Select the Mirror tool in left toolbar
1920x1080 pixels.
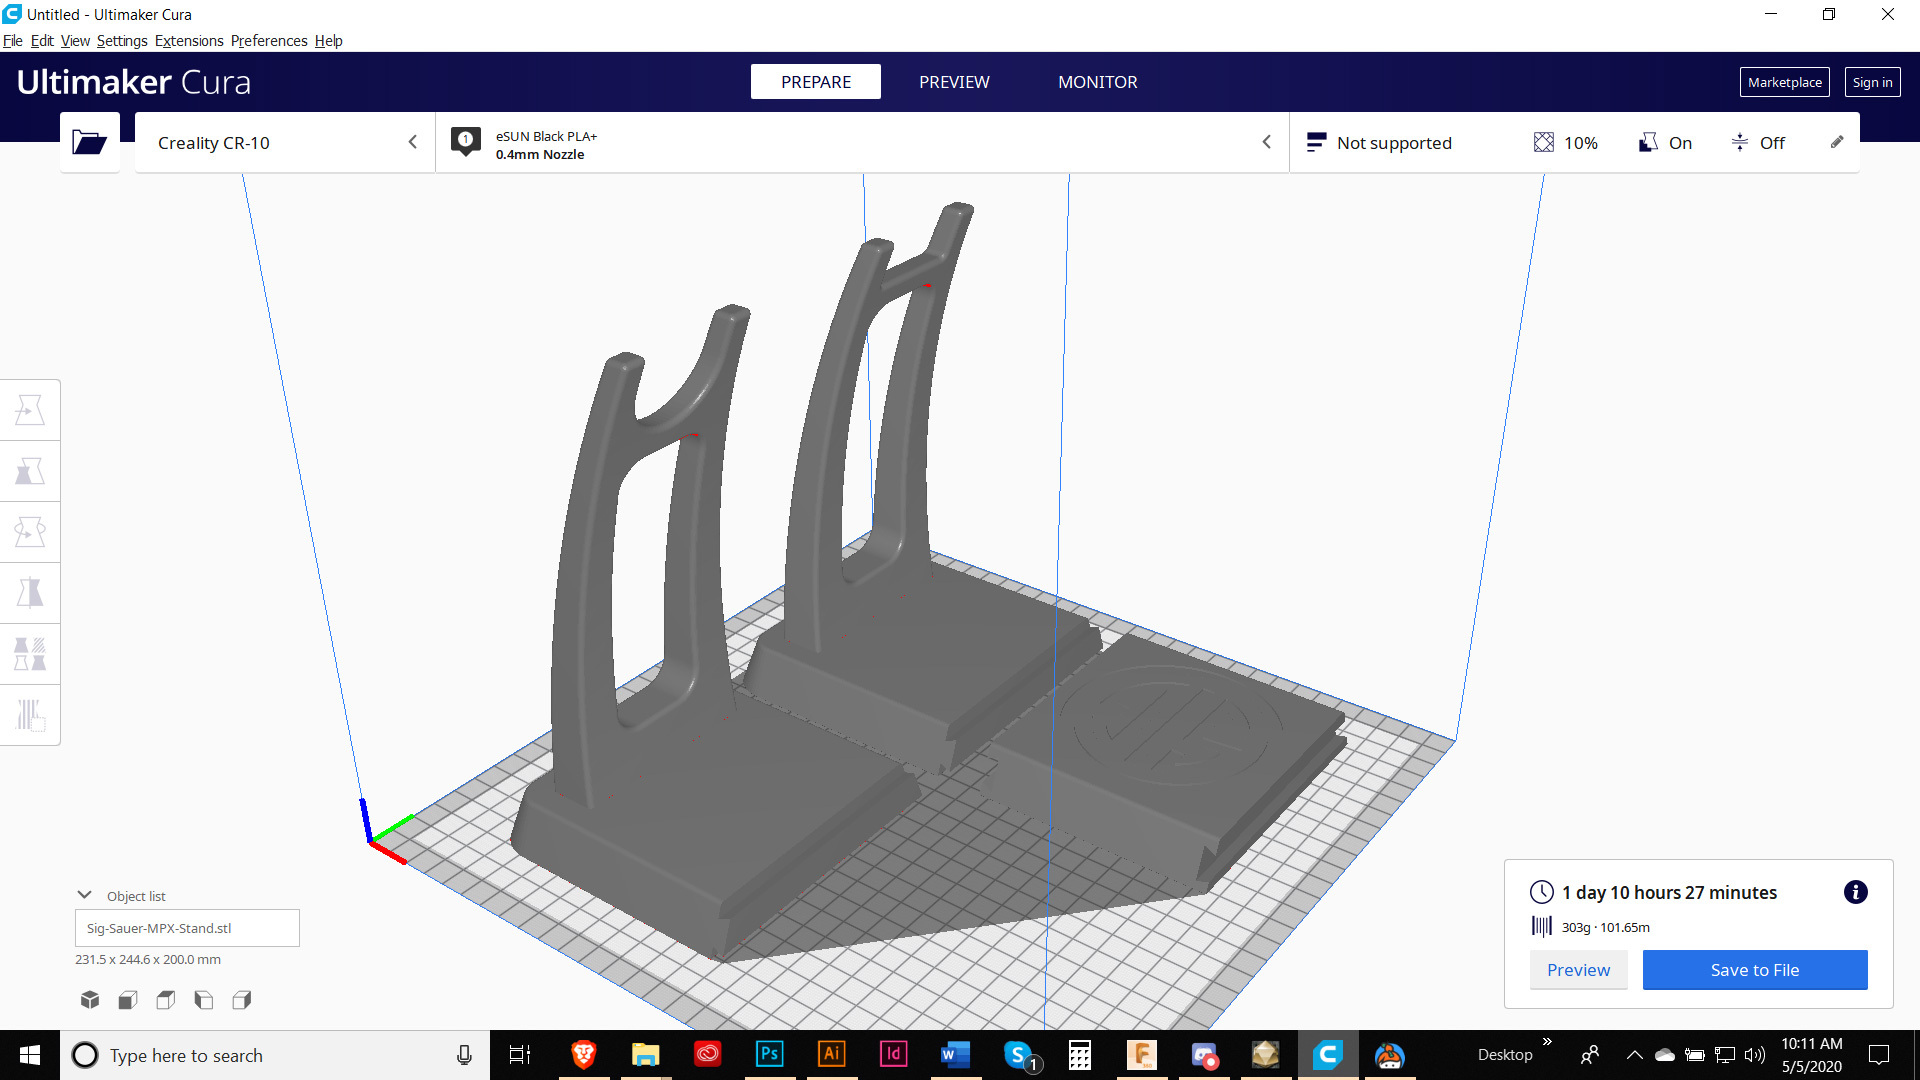30,594
